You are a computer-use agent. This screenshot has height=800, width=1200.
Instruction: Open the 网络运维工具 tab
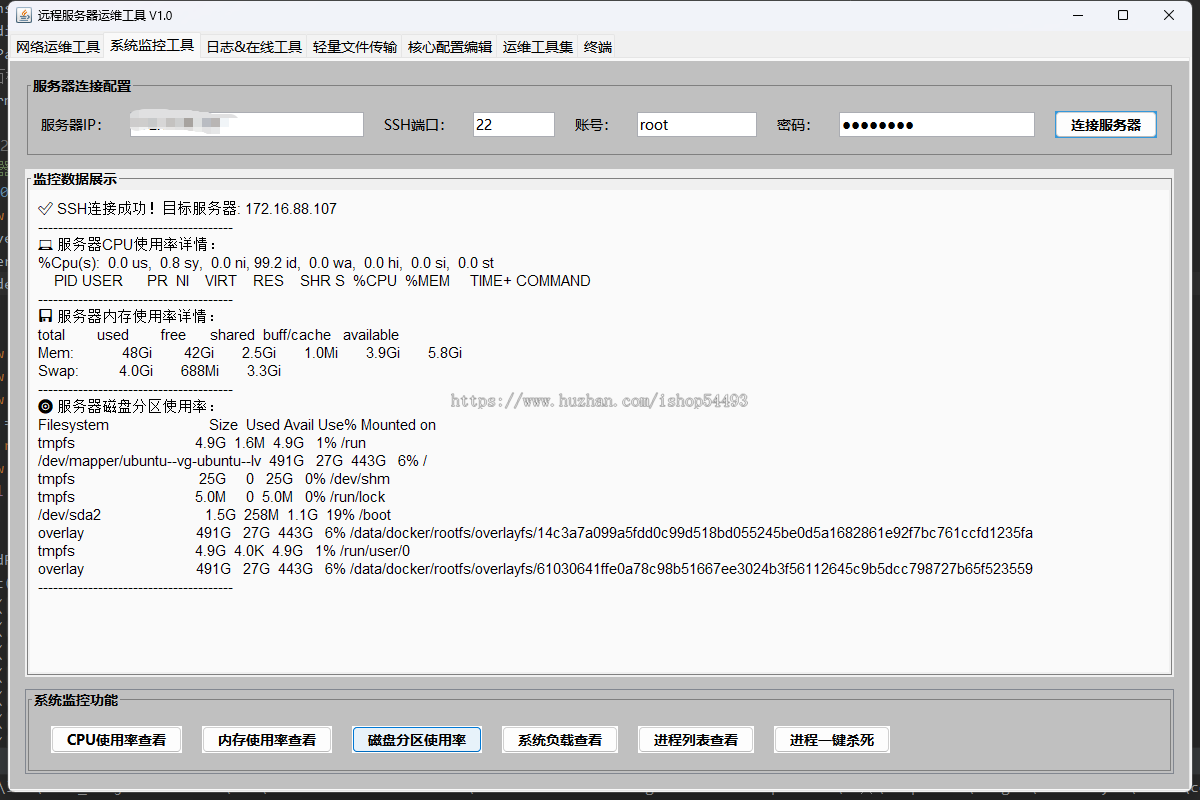[58, 46]
